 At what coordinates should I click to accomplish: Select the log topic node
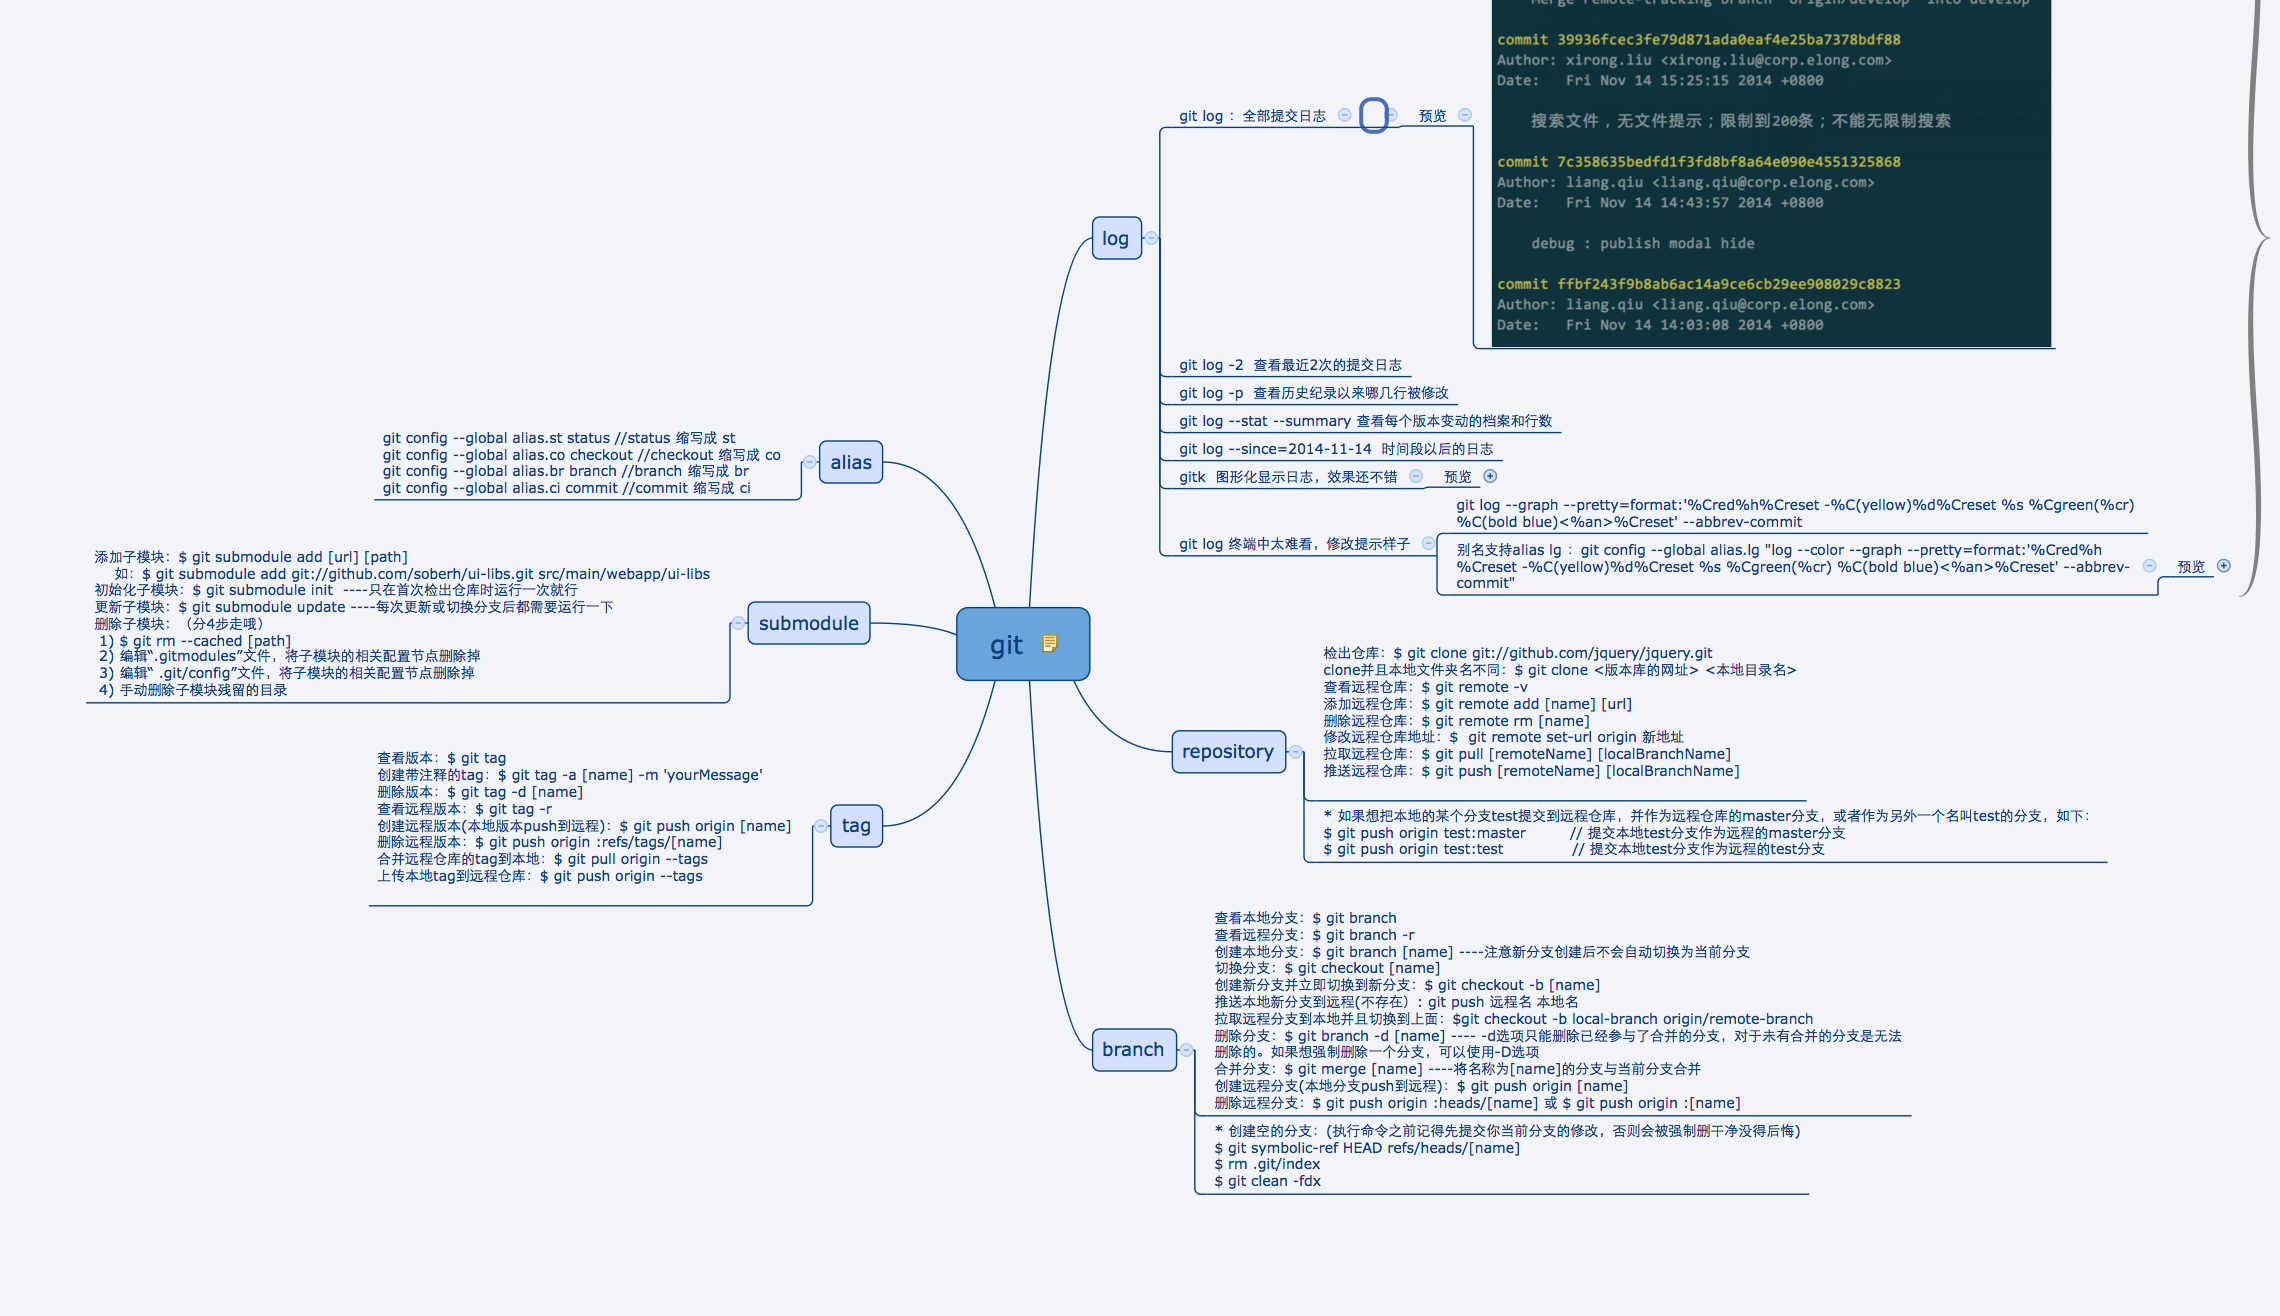pyautogui.click(x=1115, y=238)
